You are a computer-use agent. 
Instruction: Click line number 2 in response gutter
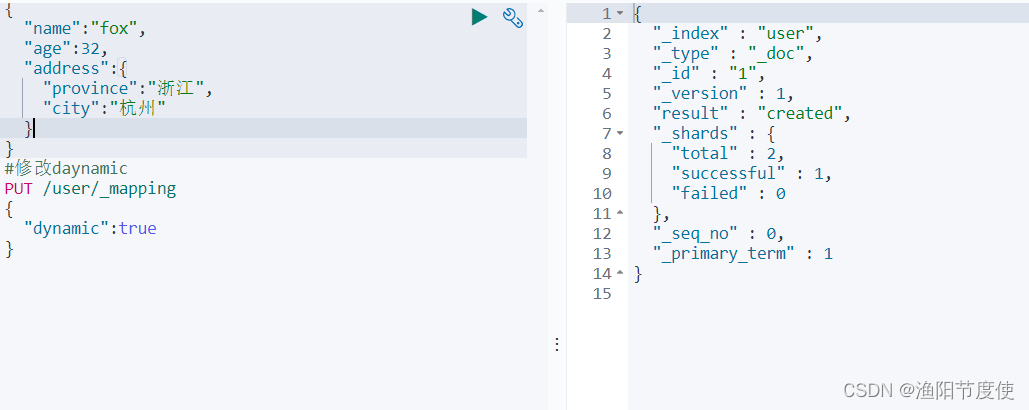pyautogui.click(x=606, y=33)
